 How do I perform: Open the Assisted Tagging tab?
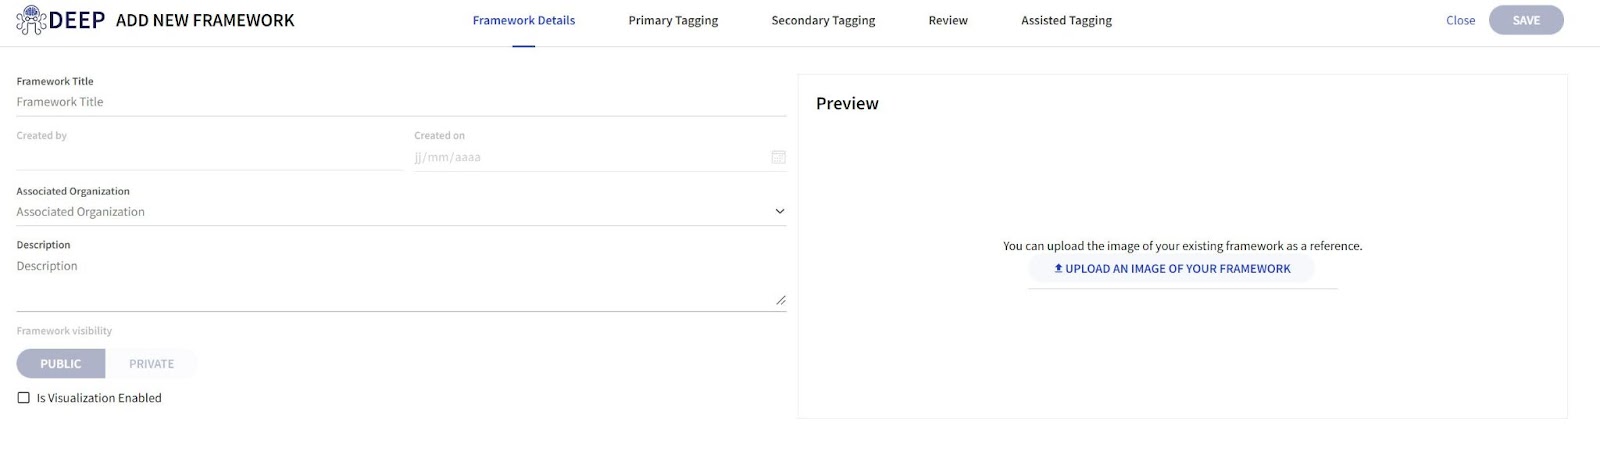[1066, 20]
